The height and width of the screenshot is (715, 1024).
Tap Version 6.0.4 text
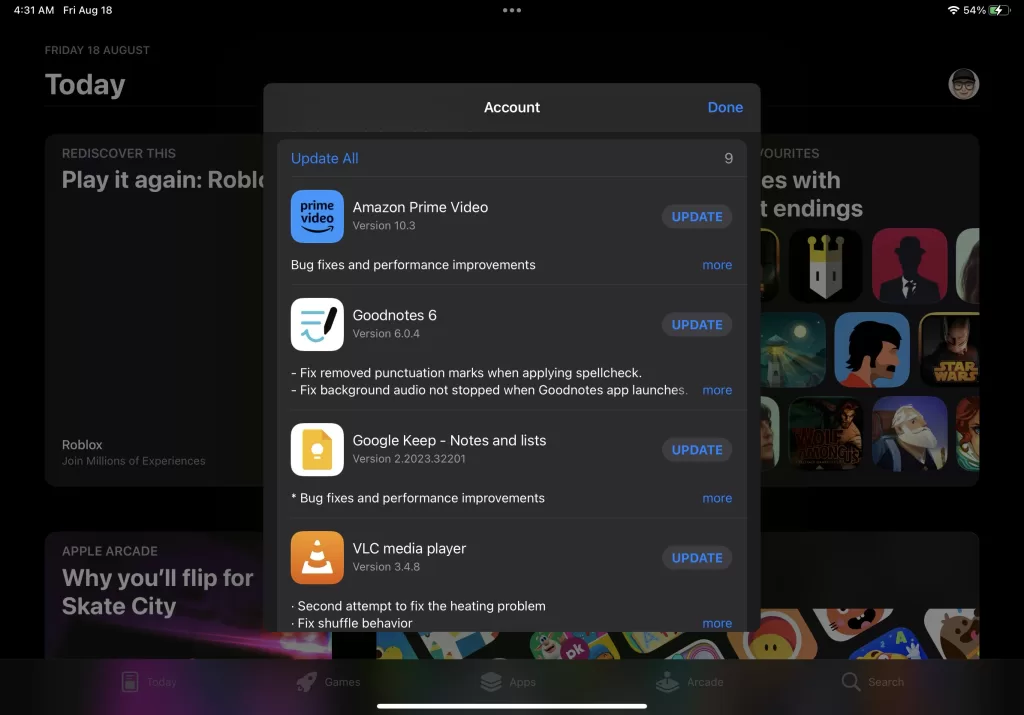[x=386, y=334]
